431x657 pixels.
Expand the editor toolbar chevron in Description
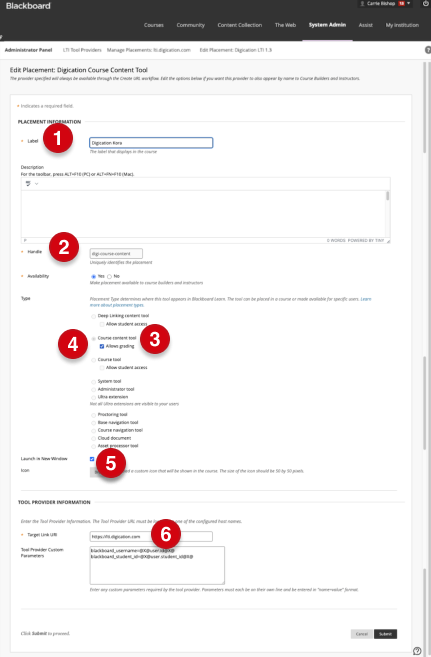(36, 184)
